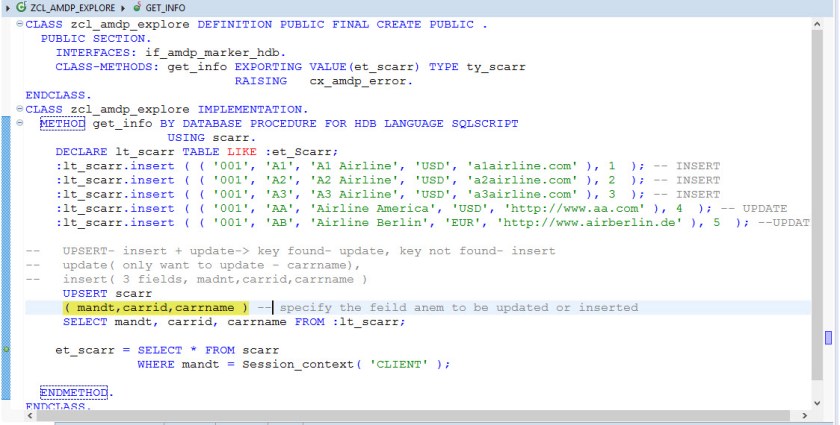Click 'Airline Berlin' string literal
The width and height of the screenshot is (840, 425).
pyautogui.click(x=373, y=222)
